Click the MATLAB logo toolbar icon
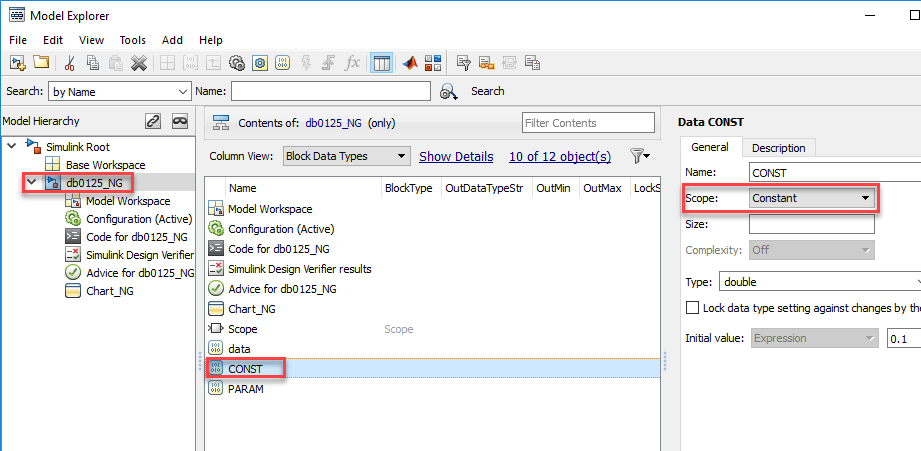 pos(410,63)
